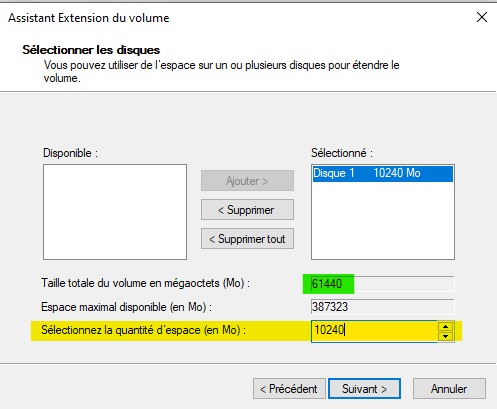Image resolution: width=497 pixels, height=409 pixels.
Task: Click the Sélectionner les disques heading
Action: tap(91, 50)
